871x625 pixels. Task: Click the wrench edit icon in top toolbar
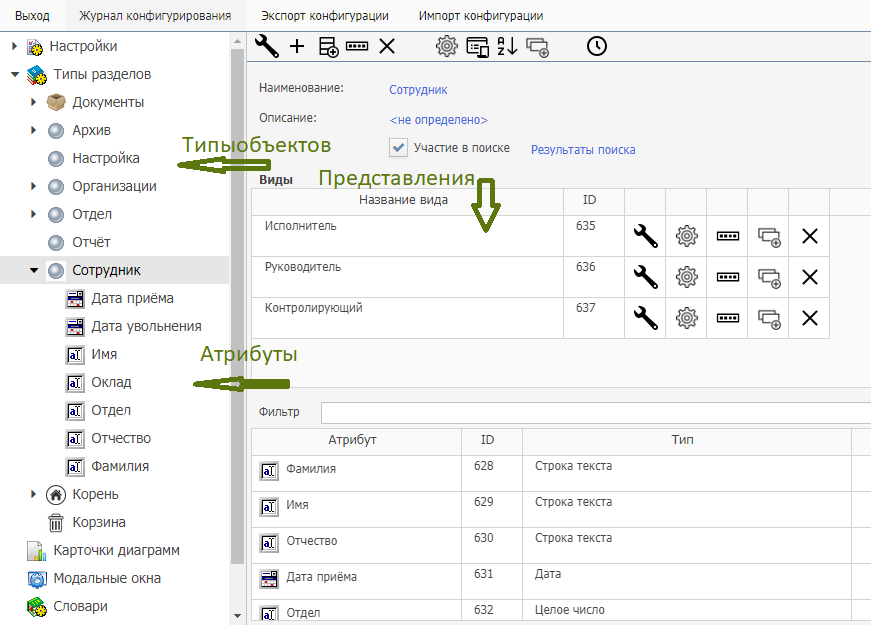pyautogui.click(x=267, y=46)
